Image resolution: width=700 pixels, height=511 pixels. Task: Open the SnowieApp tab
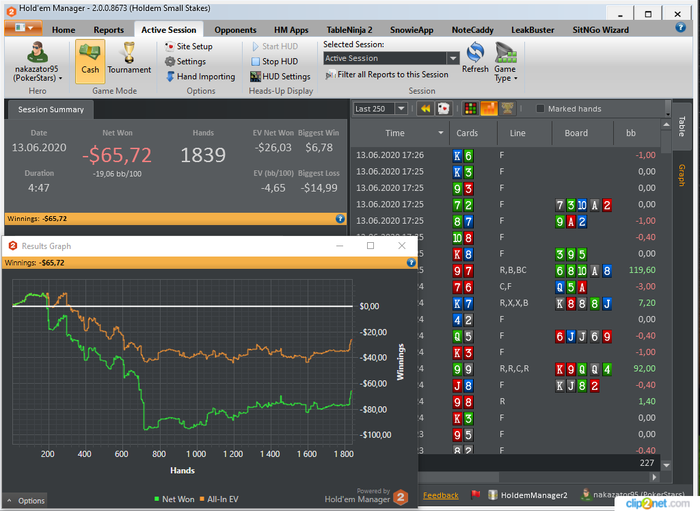point(412,30)
